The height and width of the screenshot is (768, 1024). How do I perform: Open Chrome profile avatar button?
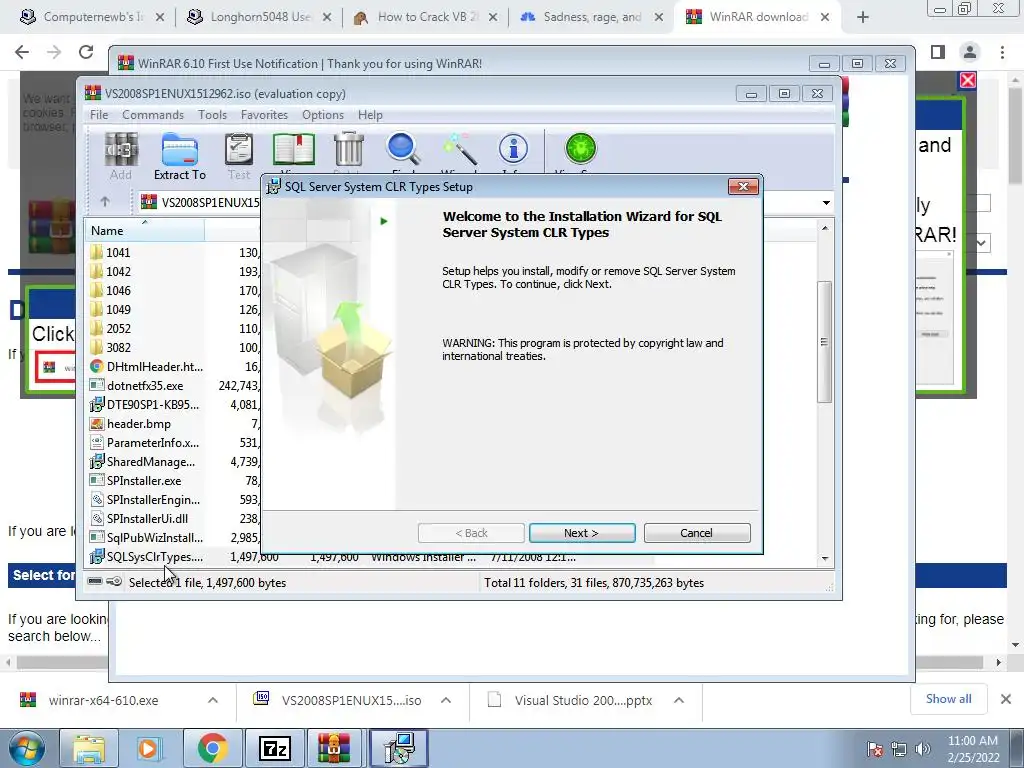[970, 52]
